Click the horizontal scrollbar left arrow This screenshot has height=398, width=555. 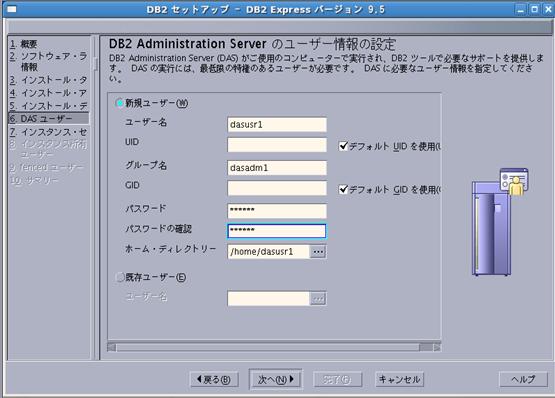(x=111, y=347)
